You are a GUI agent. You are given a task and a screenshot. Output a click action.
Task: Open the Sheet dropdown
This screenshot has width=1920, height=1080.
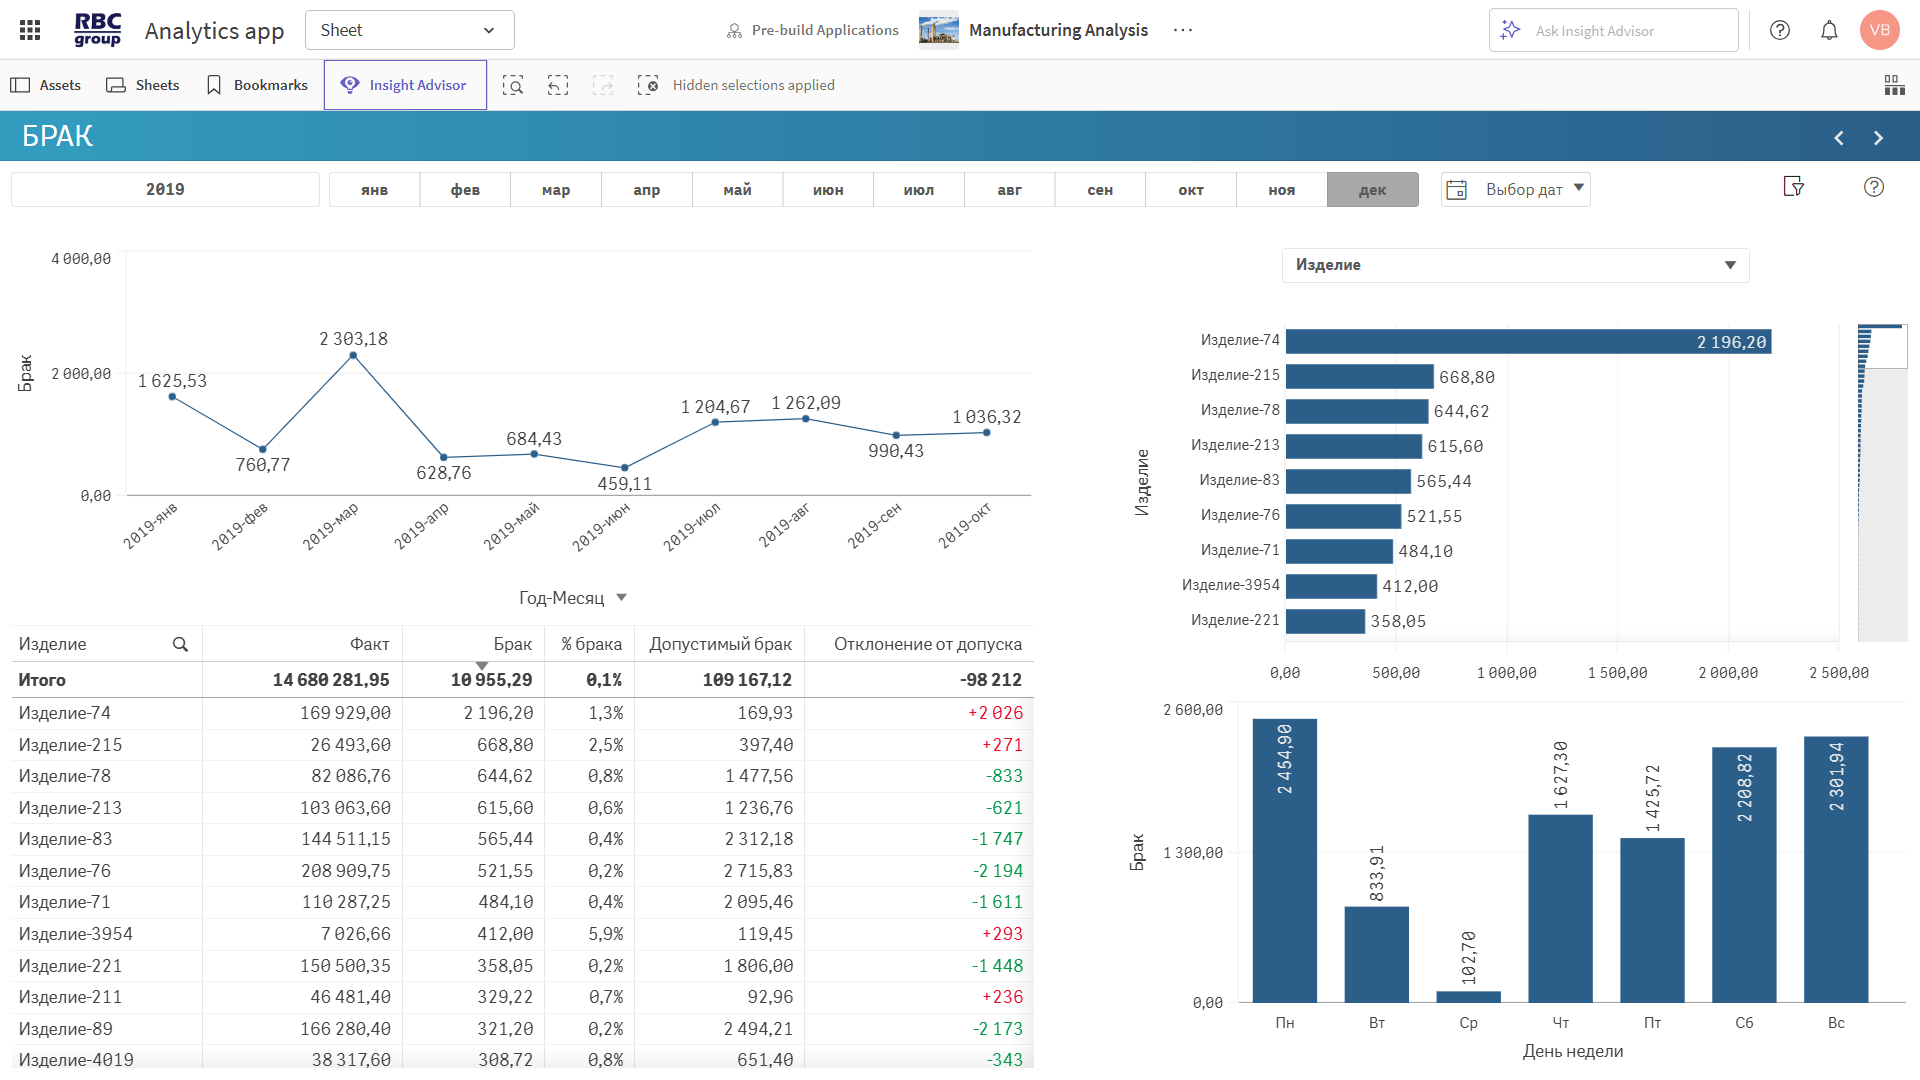409,30
